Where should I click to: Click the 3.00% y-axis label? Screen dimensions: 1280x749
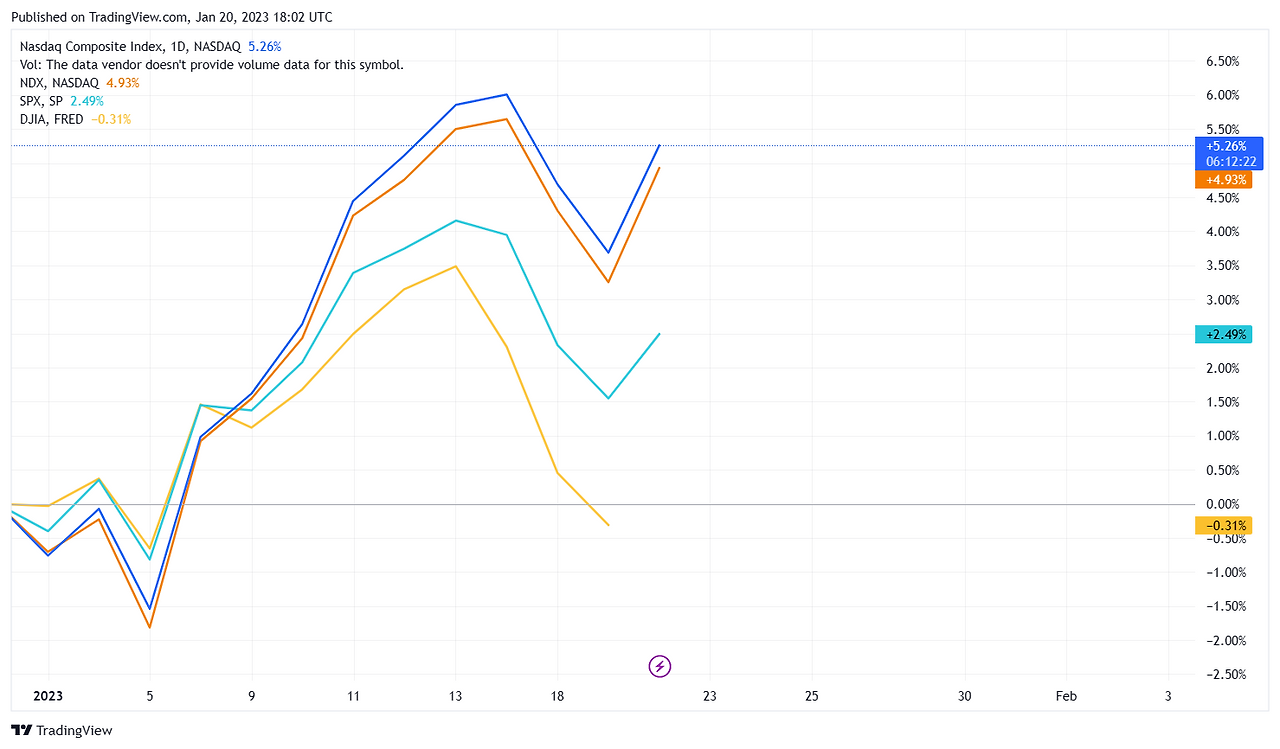point(1223,300)
